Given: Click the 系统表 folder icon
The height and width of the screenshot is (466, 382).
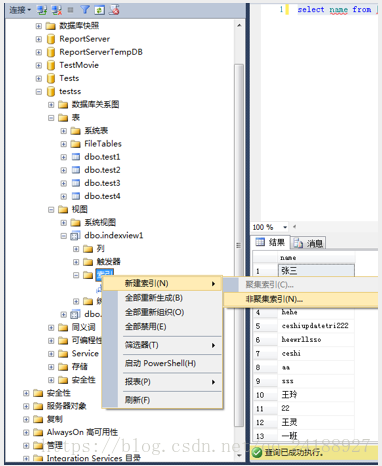Looking at the screenshot, I should point(76,131).
